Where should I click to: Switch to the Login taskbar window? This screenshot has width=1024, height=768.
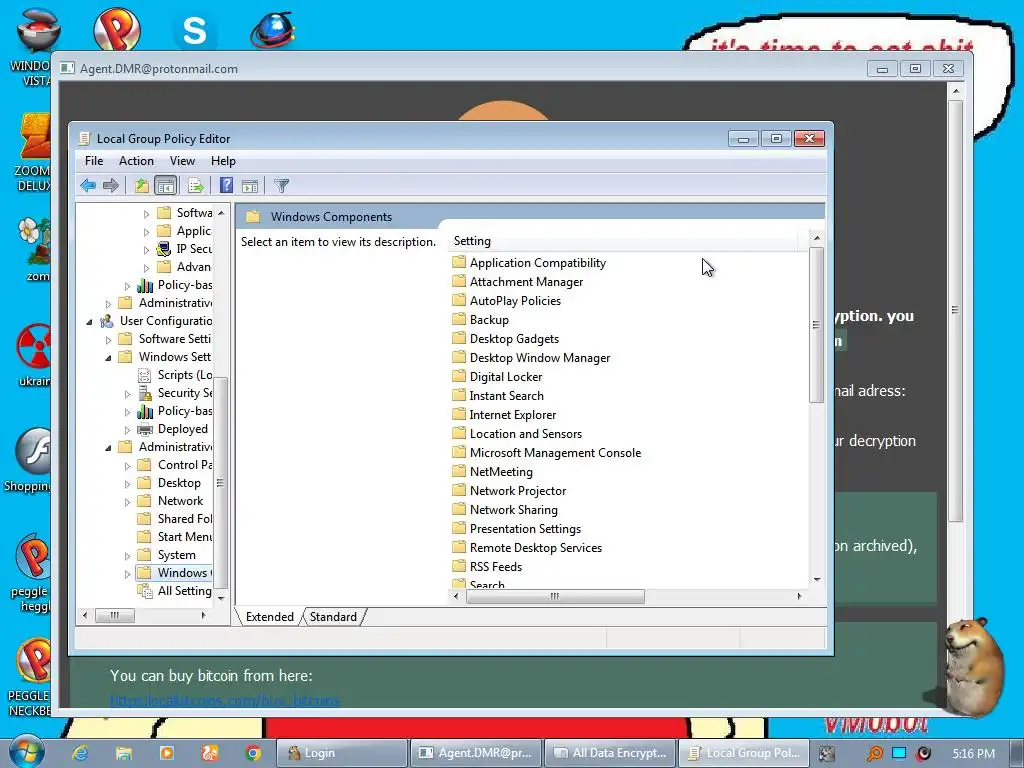pyautogui.click(x=342, y=753)
